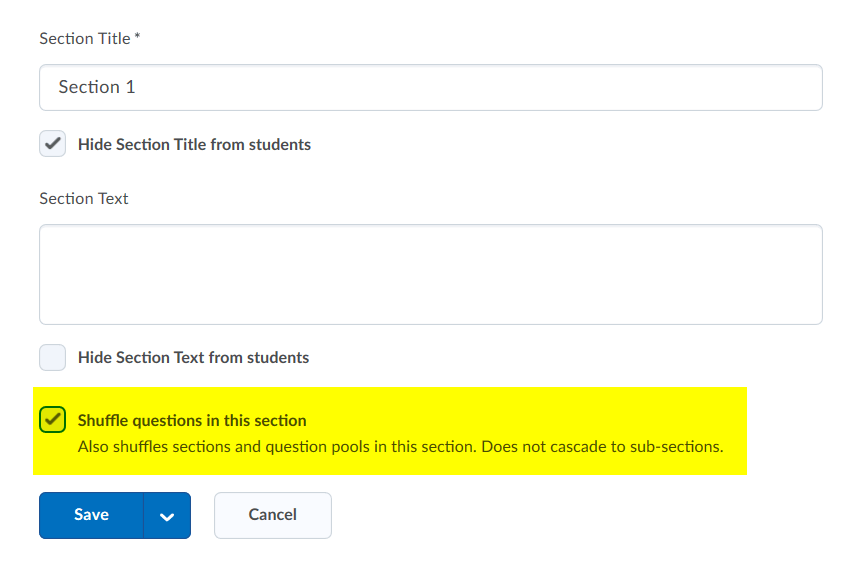Click the white down-arrow icon beside Save

coord(167,516)
